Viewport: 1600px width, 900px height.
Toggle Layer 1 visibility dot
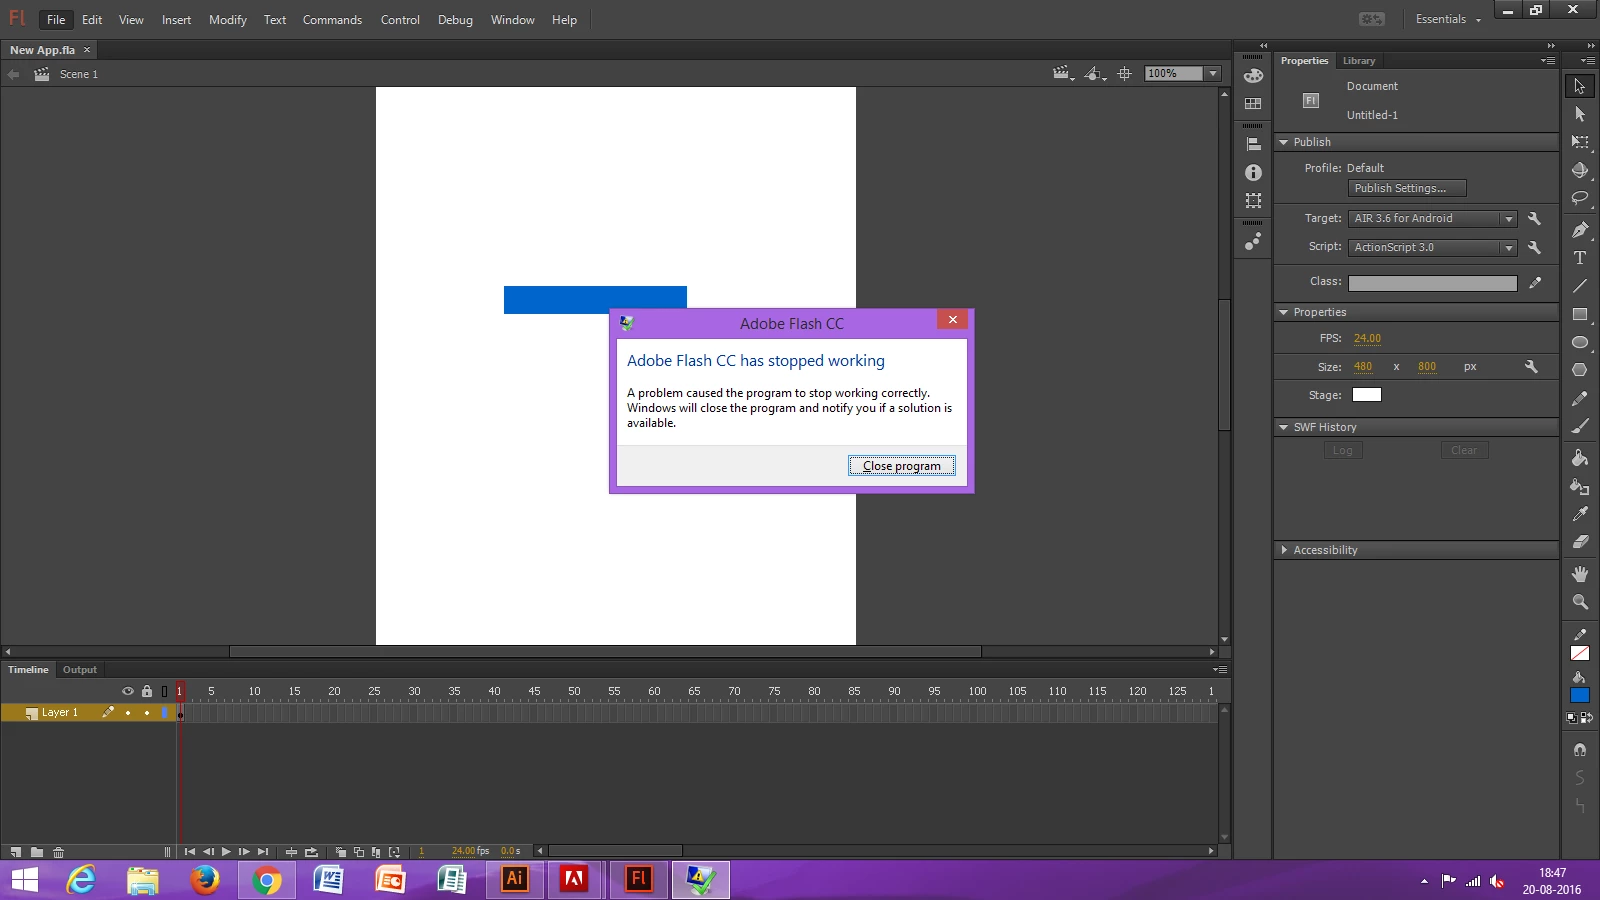coord(128,713)
